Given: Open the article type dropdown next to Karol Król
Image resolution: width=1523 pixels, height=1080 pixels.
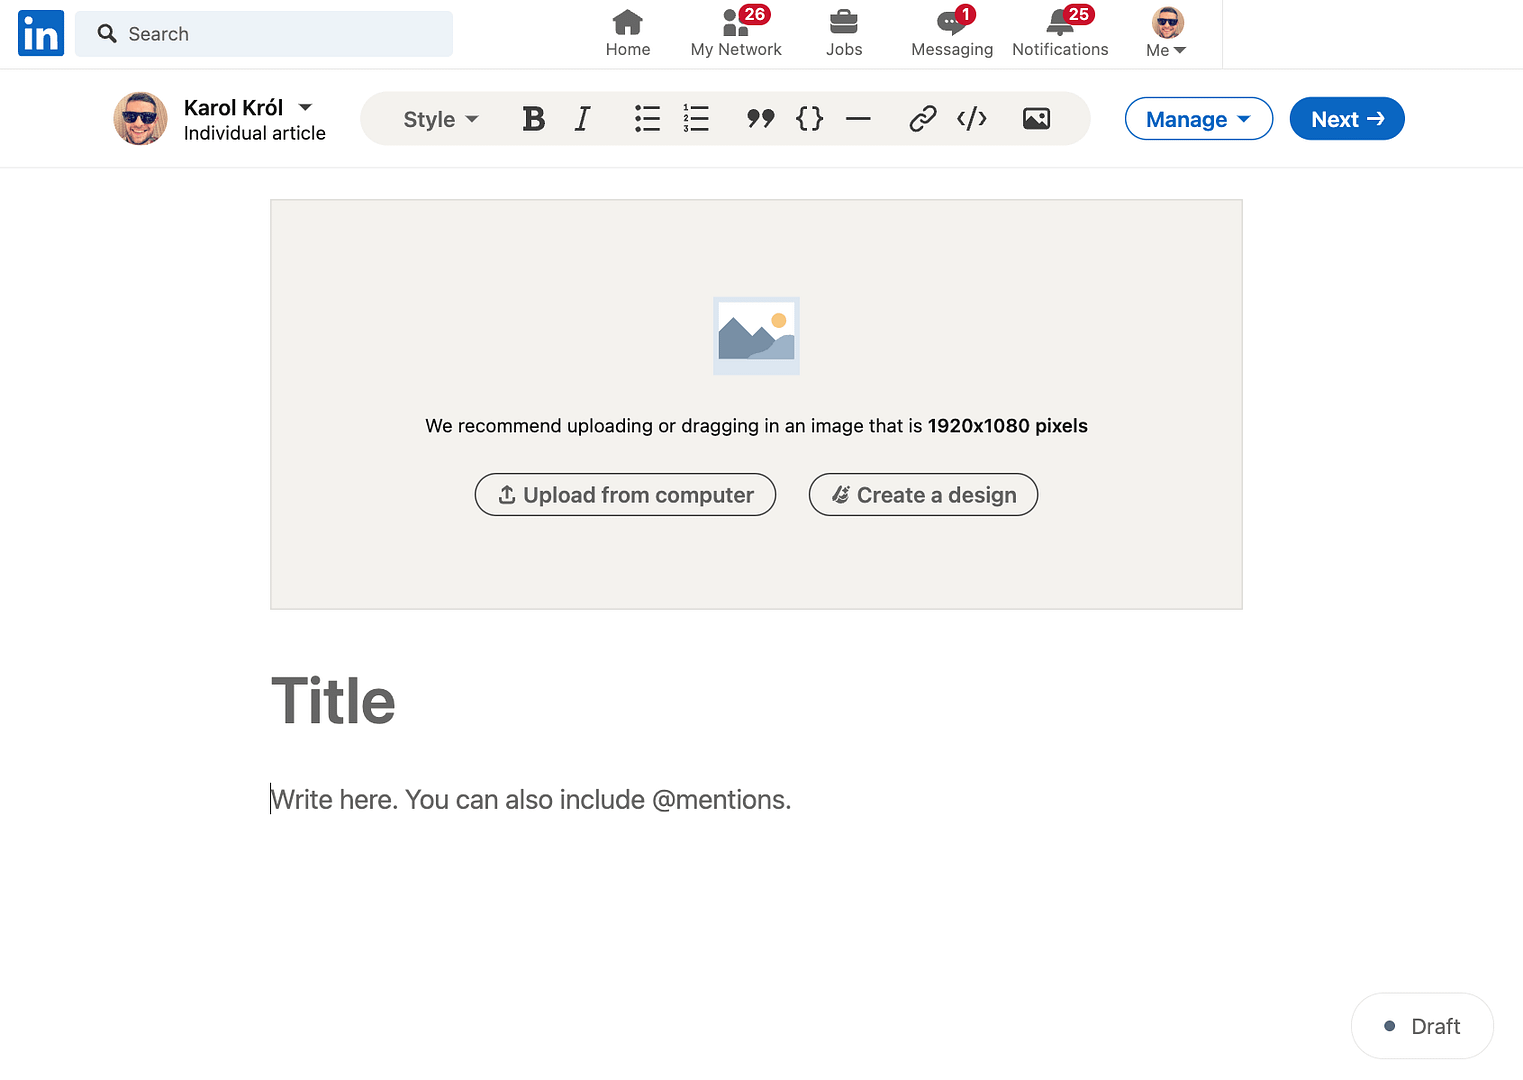Looking at the screenshot, I should click(305, 107).
